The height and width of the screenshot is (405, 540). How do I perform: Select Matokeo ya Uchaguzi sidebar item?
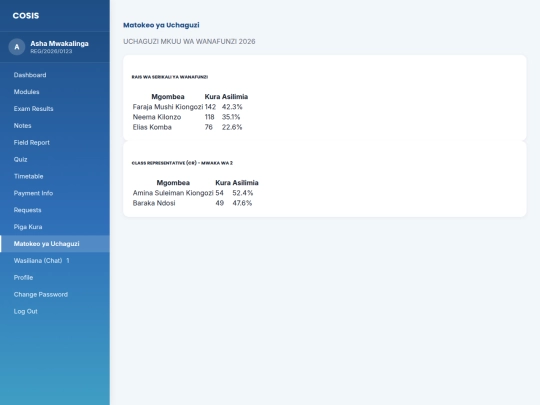pos(55,244)
